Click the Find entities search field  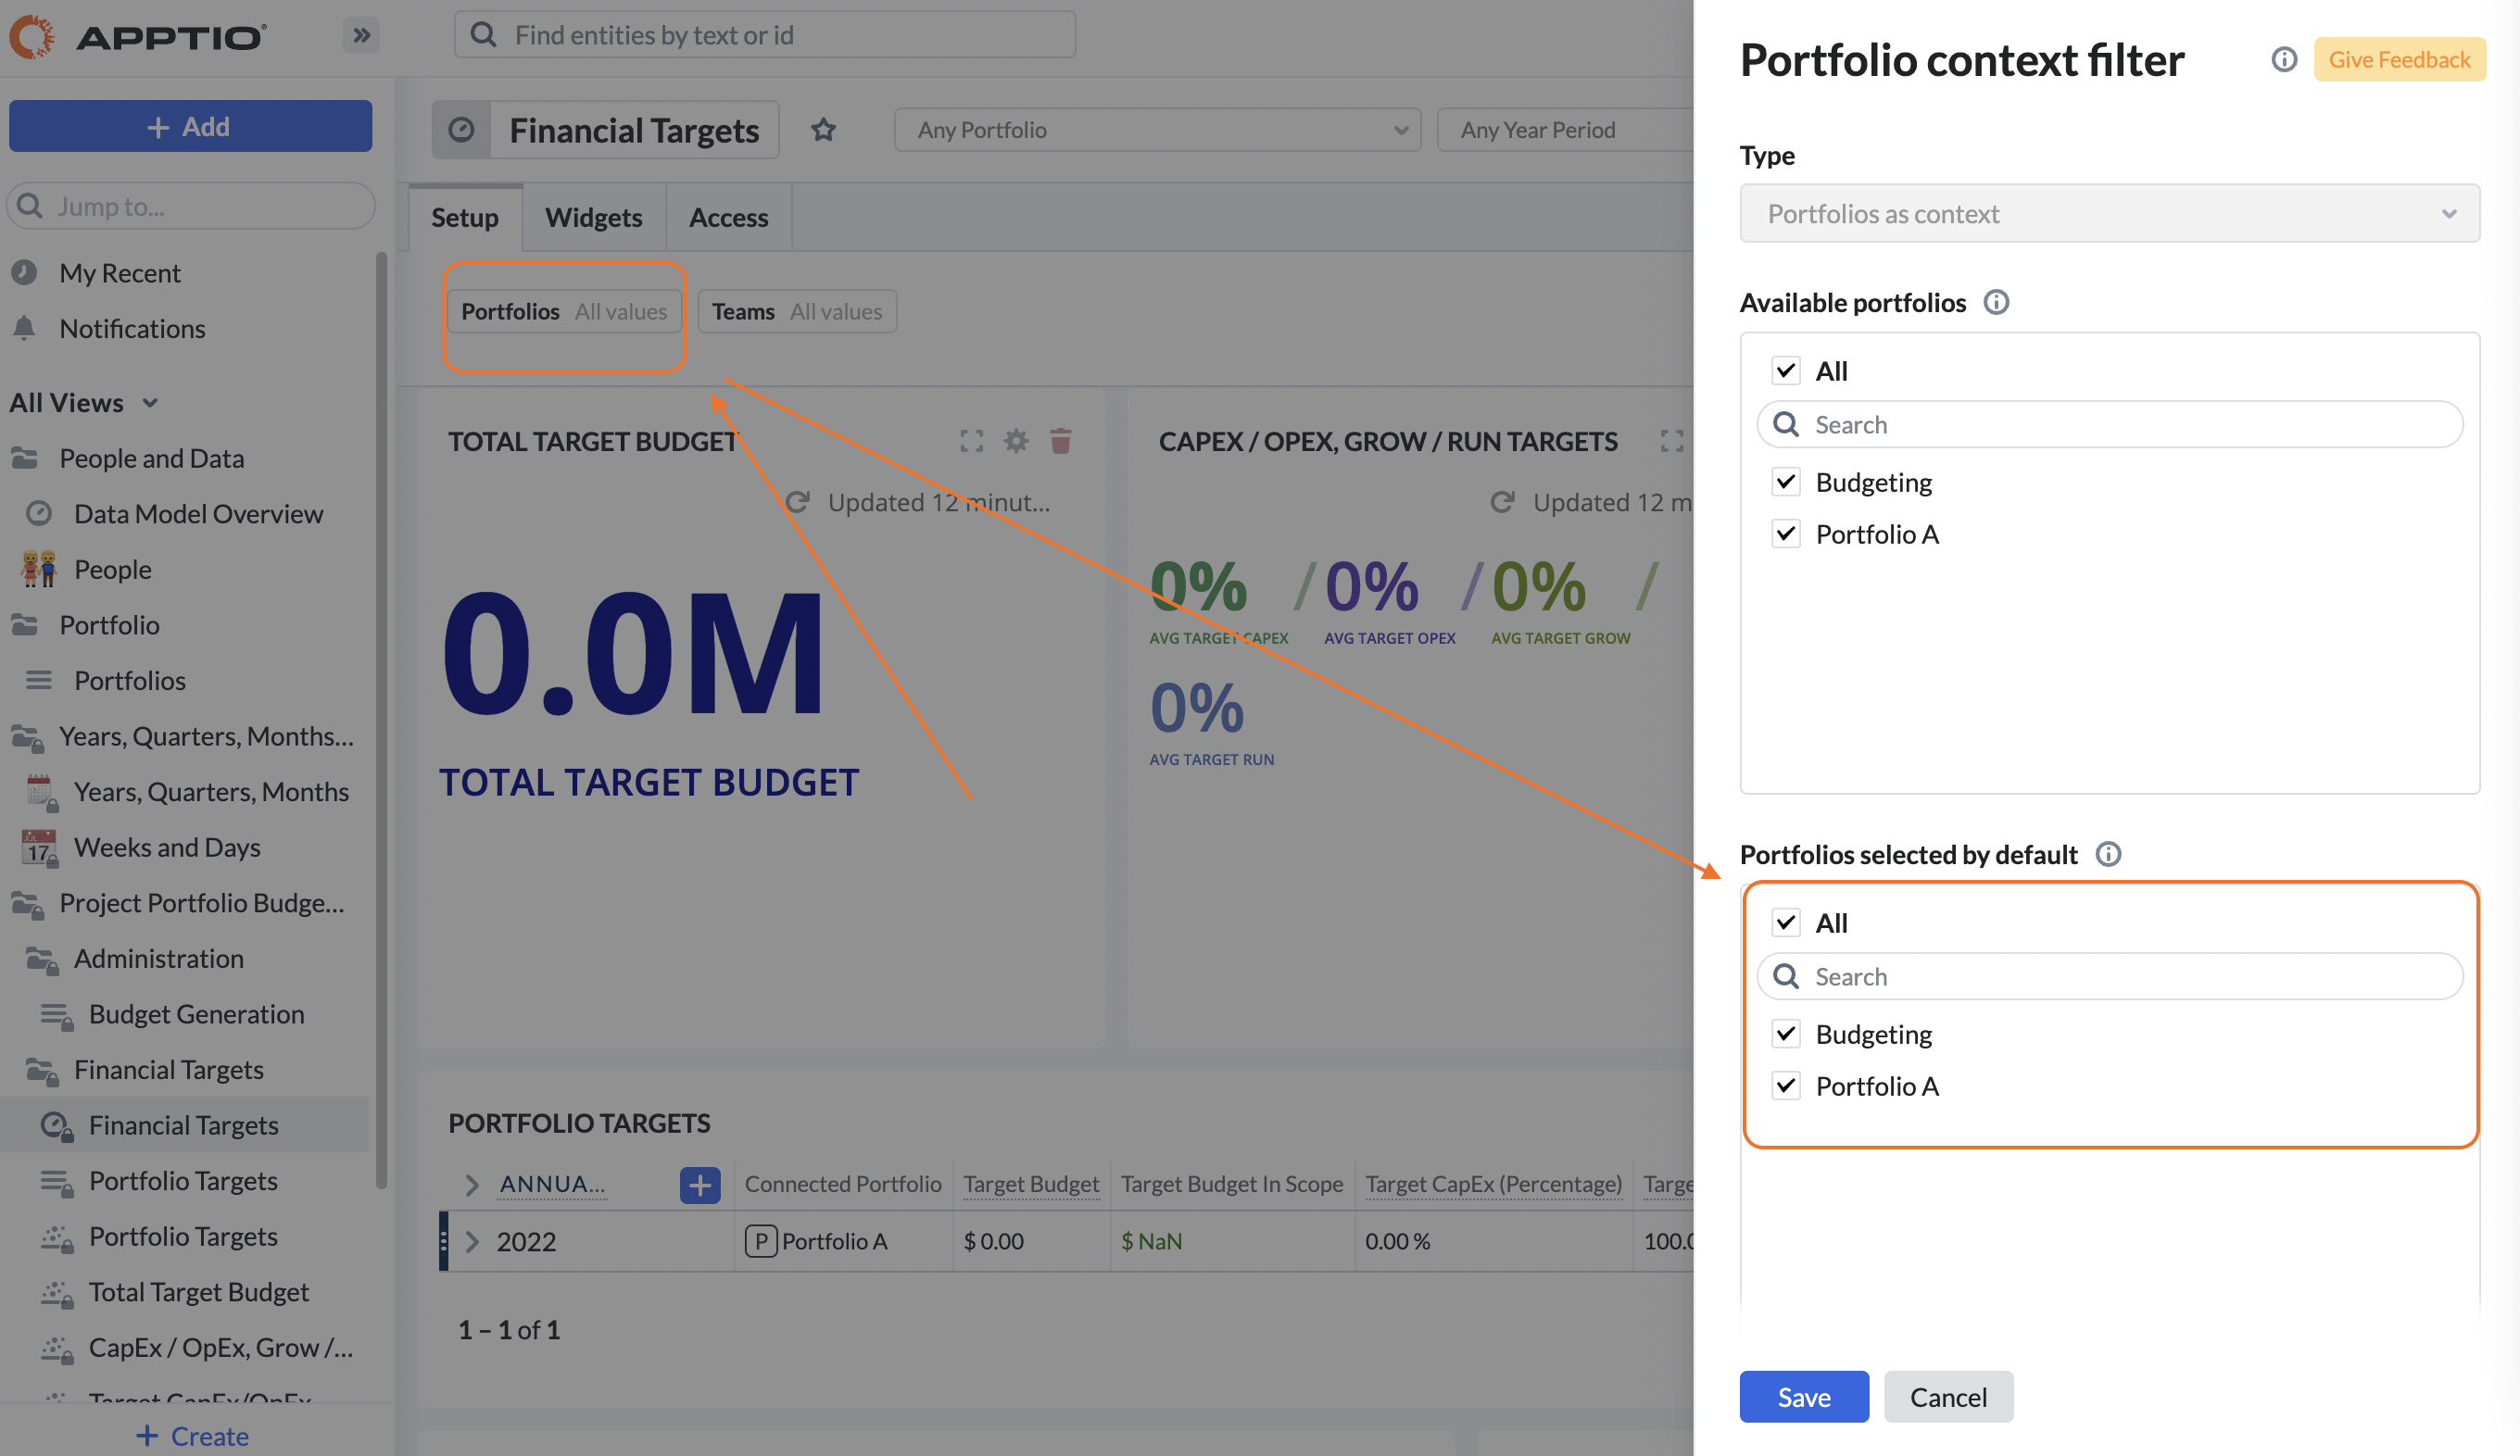point(765,33)
